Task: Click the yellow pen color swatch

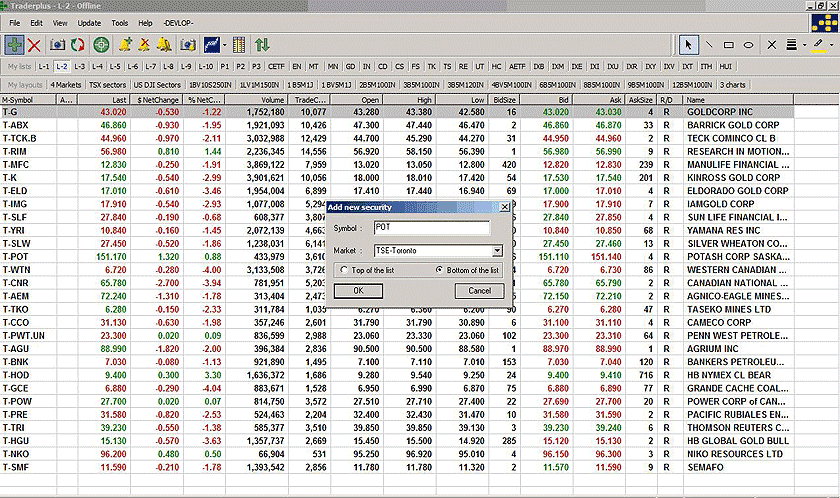Action: [819, 46]
